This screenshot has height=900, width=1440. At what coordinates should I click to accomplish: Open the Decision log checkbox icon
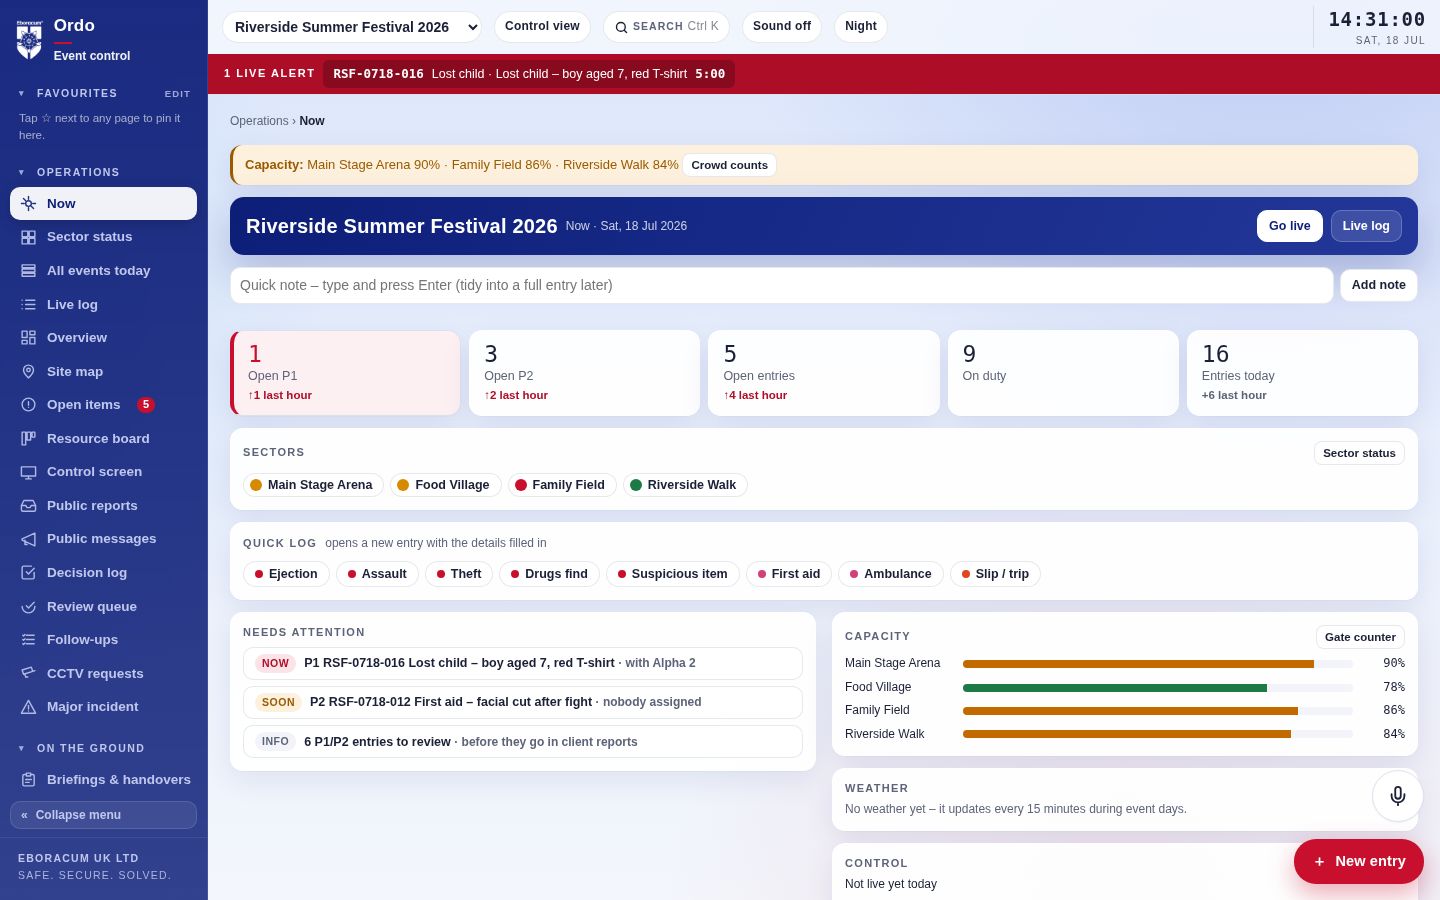(x=28, y=573)
